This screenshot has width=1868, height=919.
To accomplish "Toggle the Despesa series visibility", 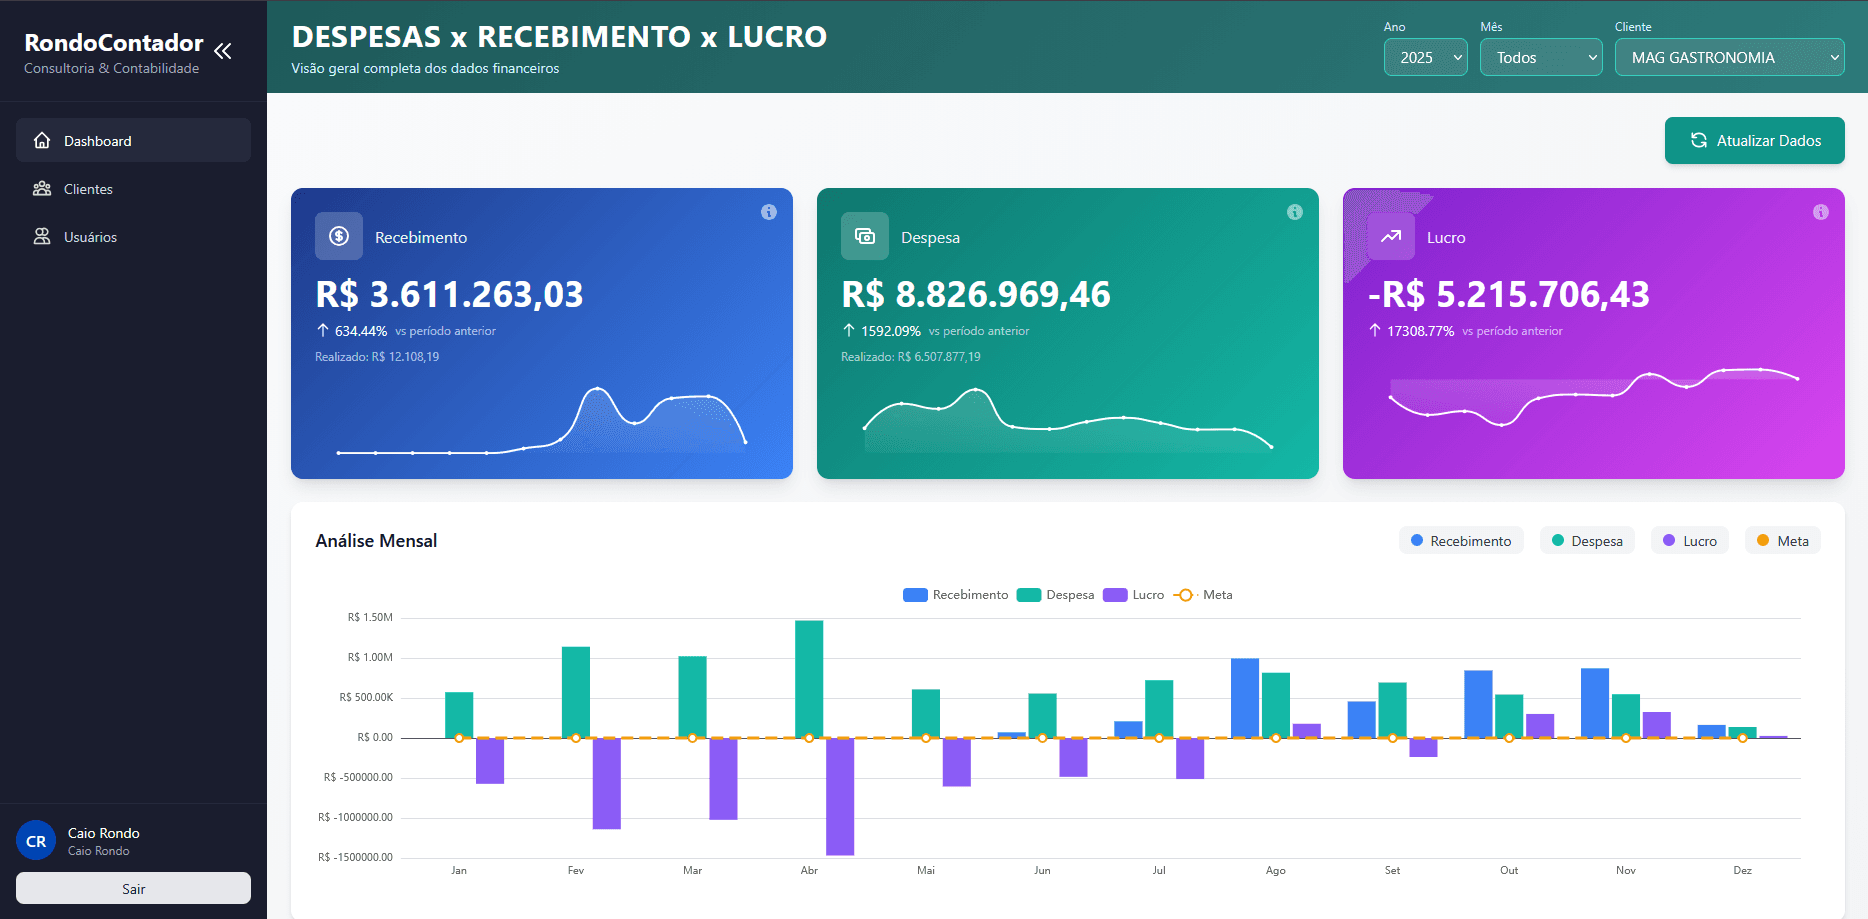I will pos(1587,540).
